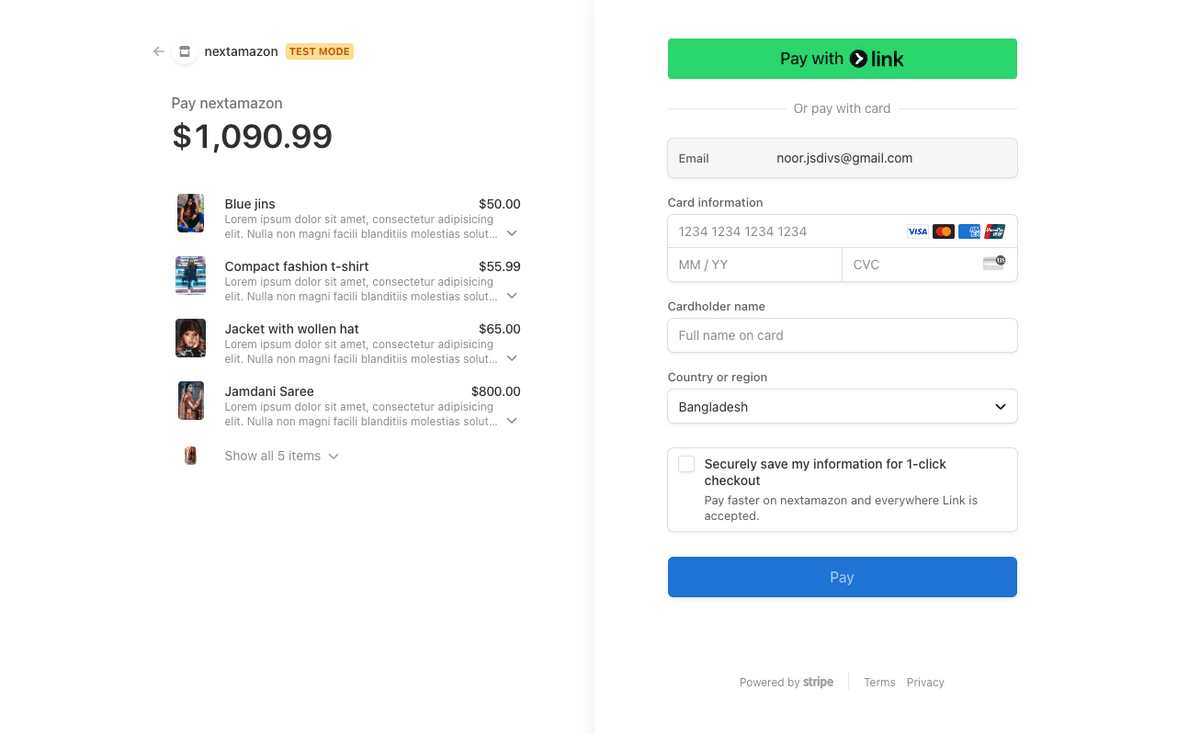Check the save information for 1-click checkbox

686,464
